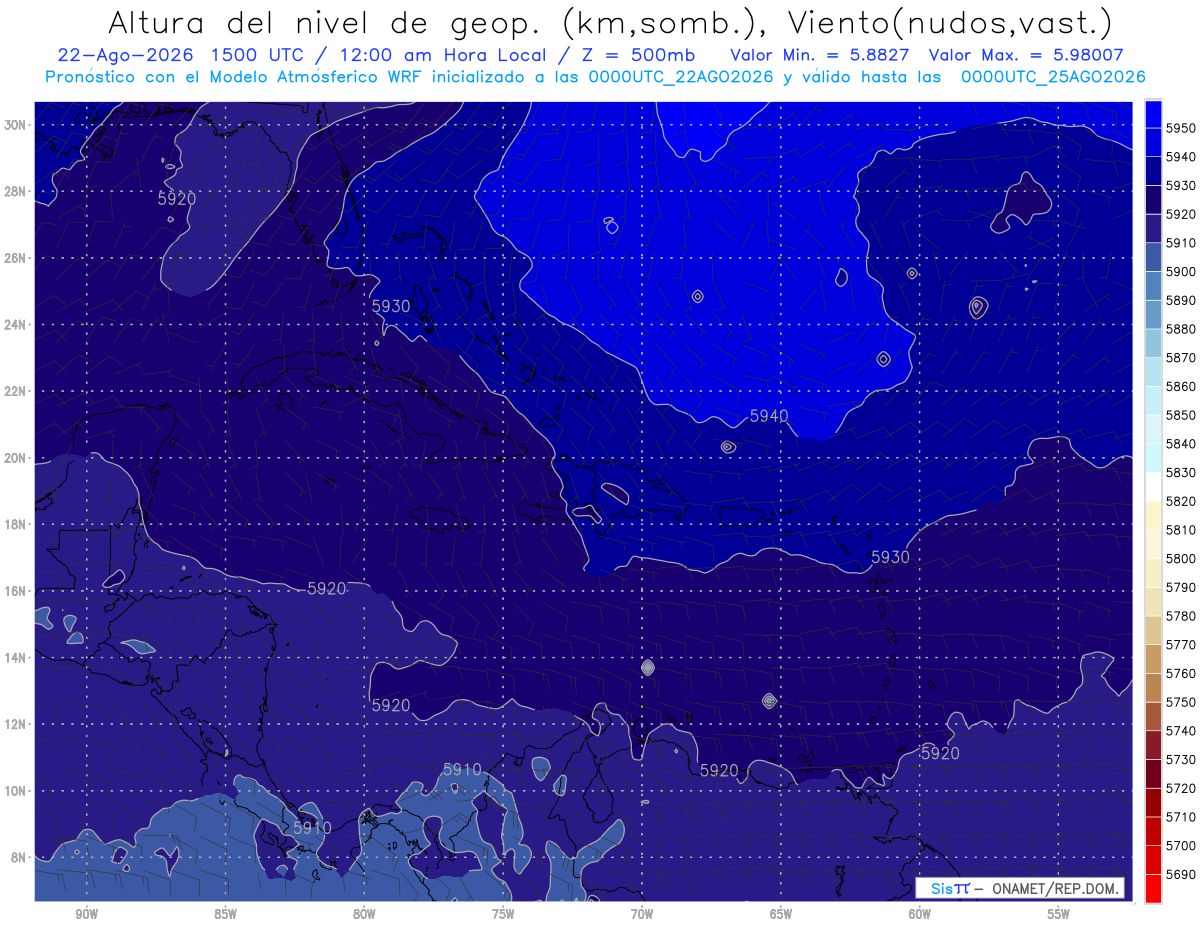Select the 'Valor Min. = 5.8827' text
The image size is (1200, 927).
822,56
